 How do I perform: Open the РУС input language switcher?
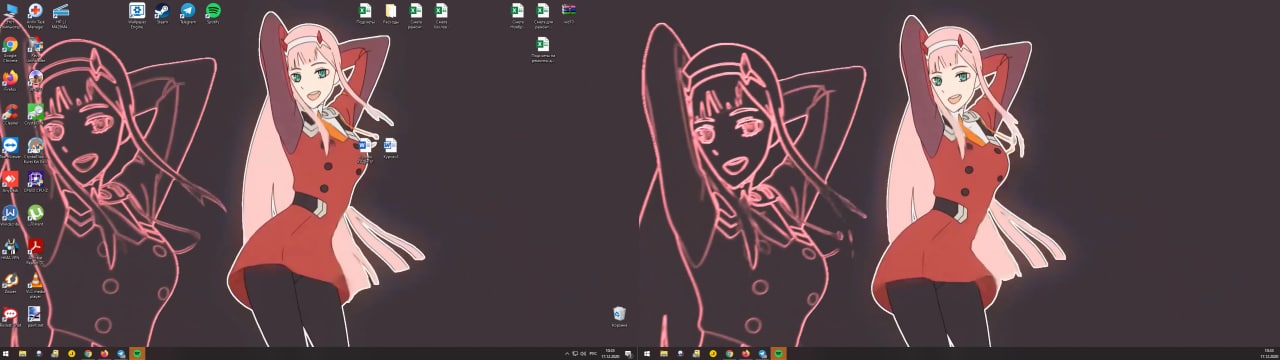(x=593, y=354)
